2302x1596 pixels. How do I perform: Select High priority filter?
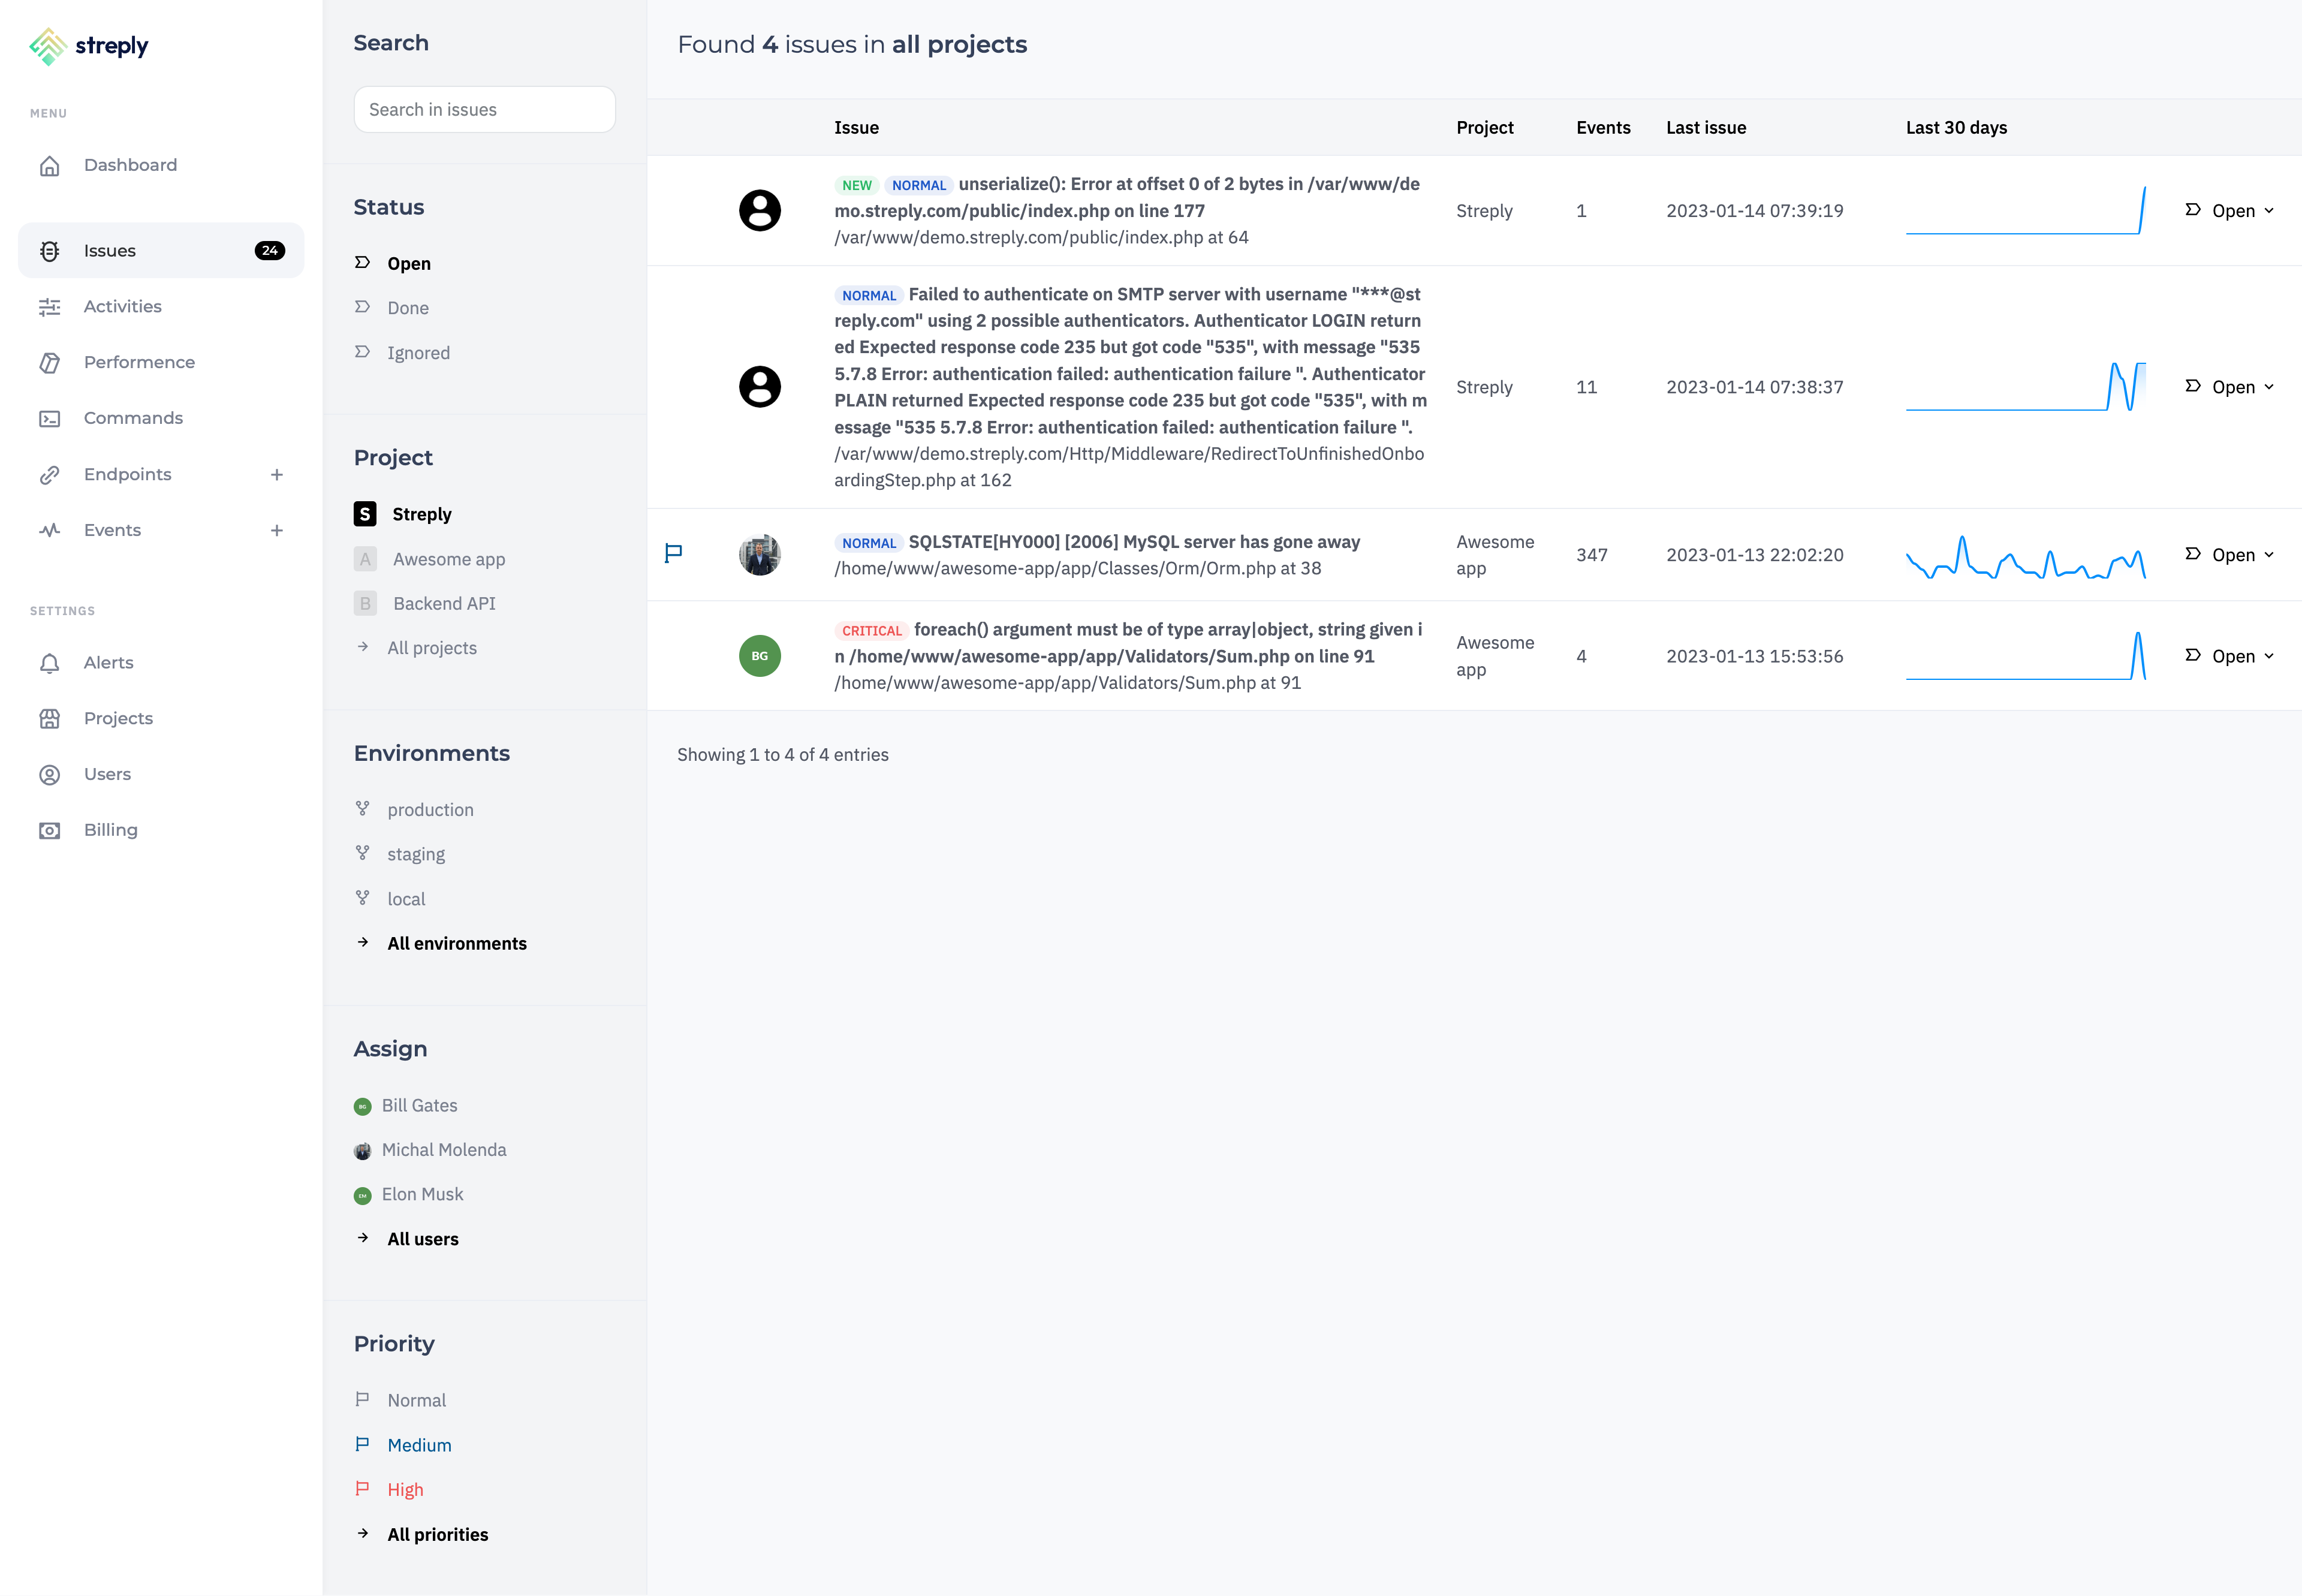(x=405, y=1489)
